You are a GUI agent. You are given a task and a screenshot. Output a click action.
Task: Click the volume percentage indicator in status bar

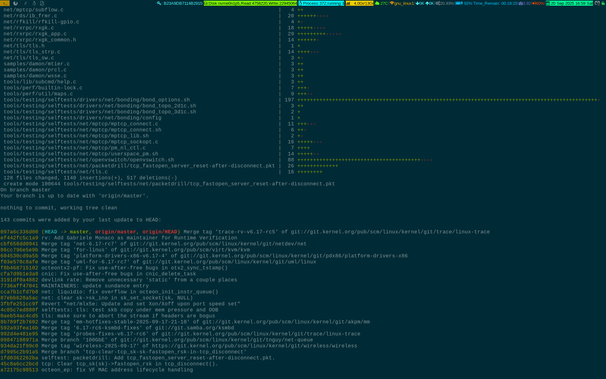coord(444,3)
